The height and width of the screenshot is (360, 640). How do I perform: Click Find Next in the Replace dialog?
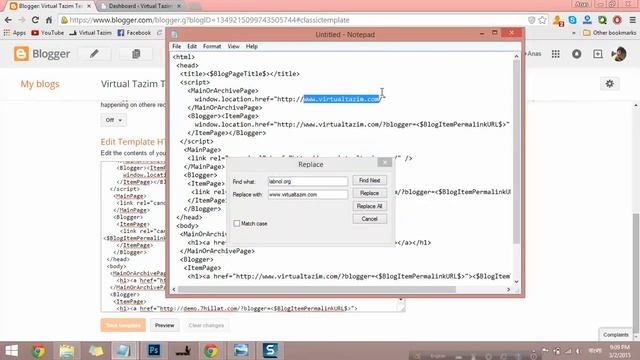coord(369,180)
